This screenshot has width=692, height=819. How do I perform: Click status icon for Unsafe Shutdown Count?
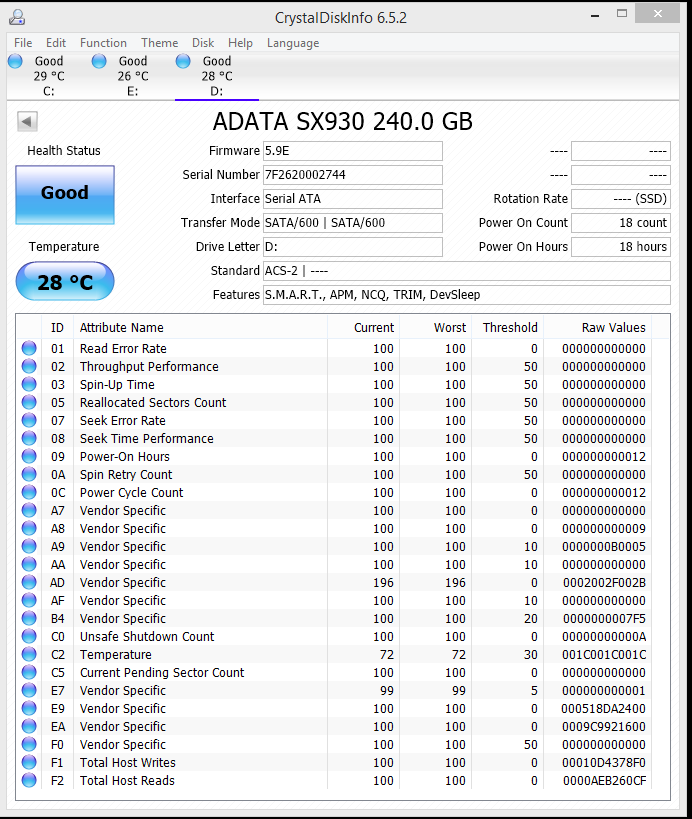(29, 636)
